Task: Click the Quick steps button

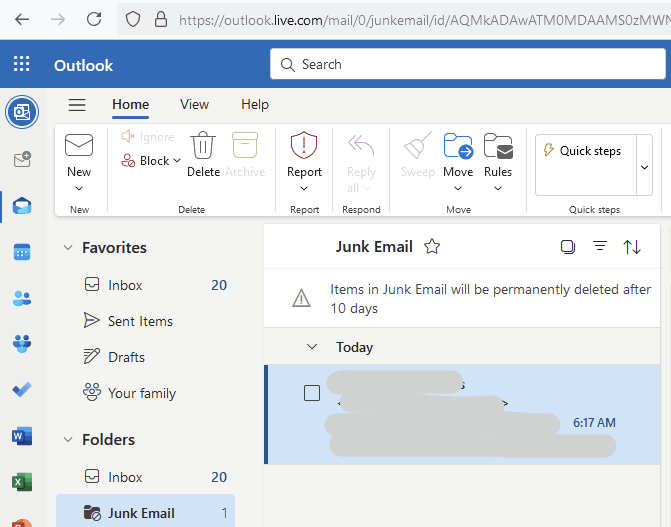Action: [x=585, y=165]
